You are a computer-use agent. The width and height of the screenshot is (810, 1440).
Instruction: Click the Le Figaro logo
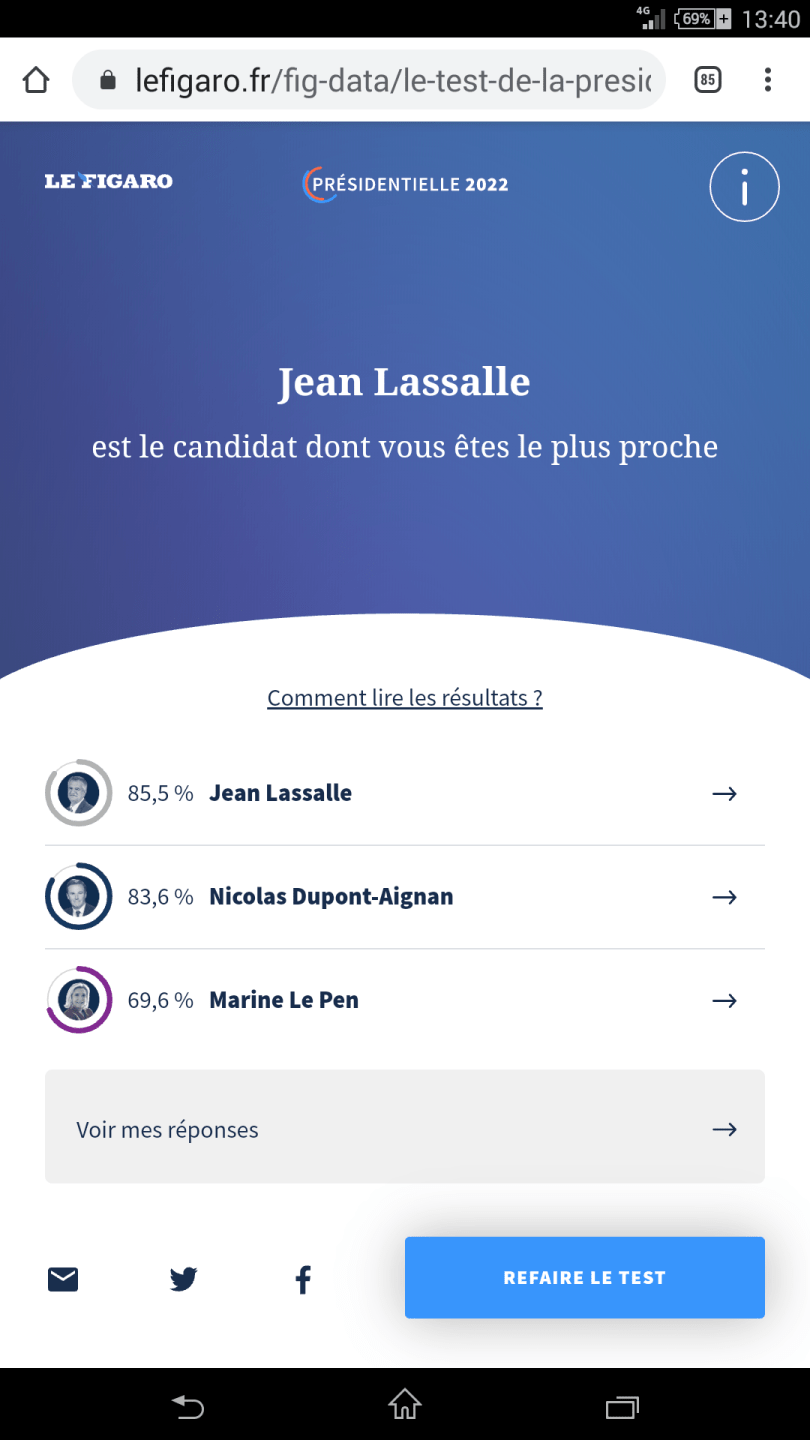108,181
